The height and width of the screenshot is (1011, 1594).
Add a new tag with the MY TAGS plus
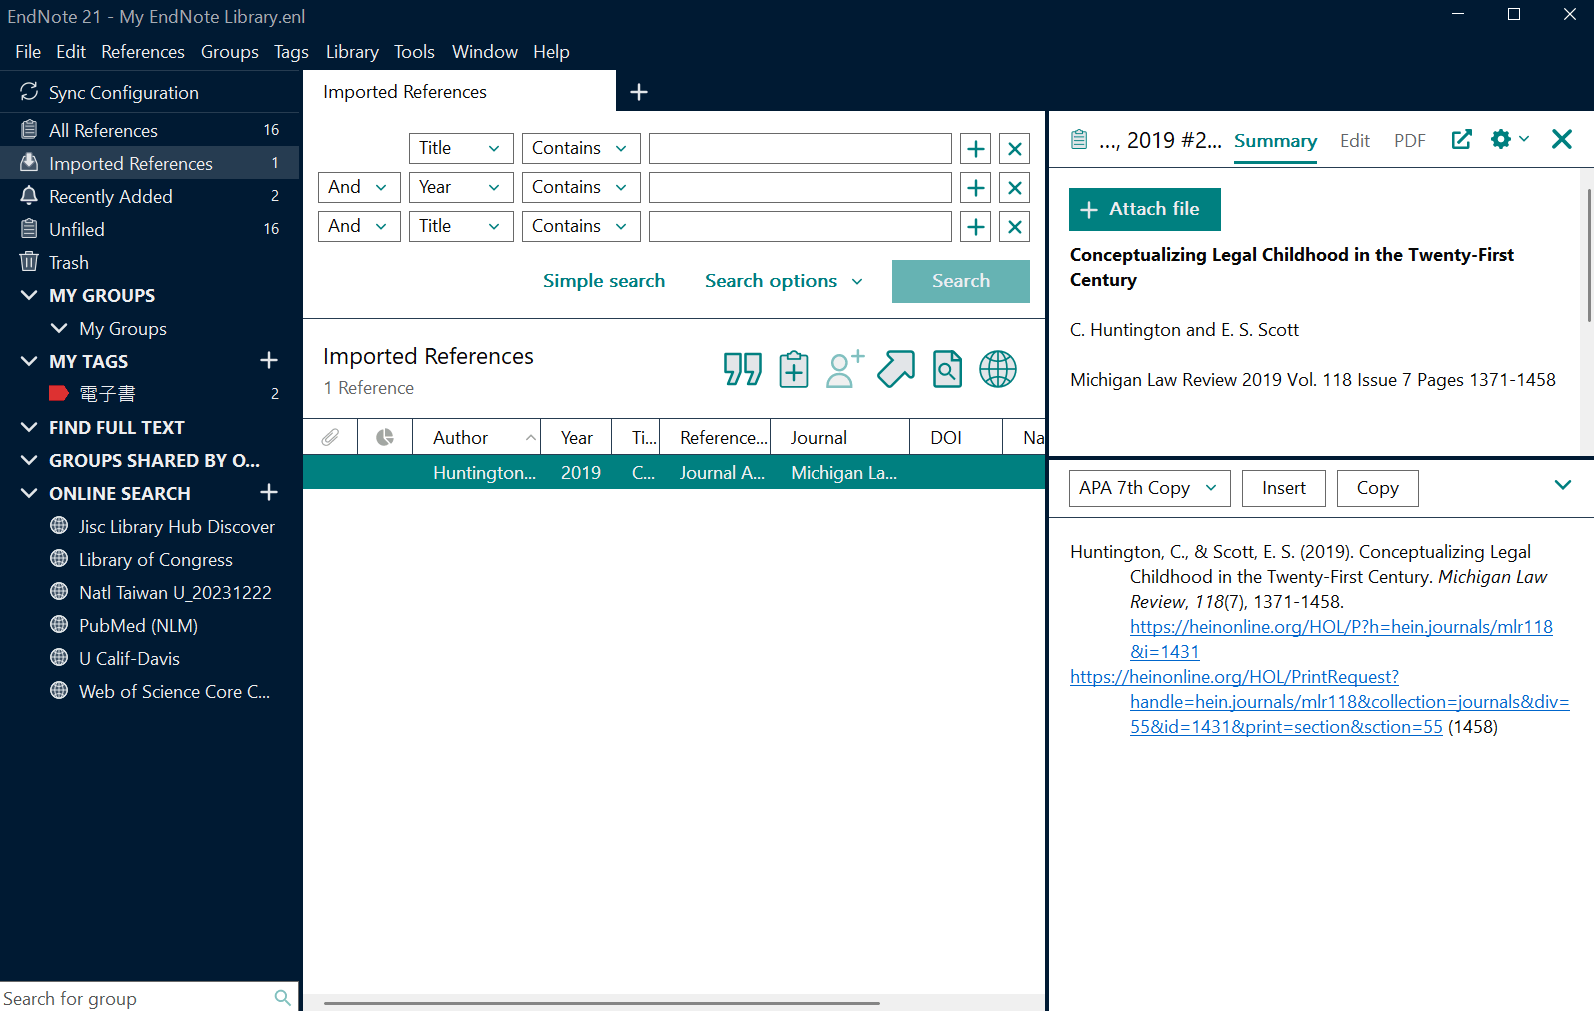pos(269,360)
